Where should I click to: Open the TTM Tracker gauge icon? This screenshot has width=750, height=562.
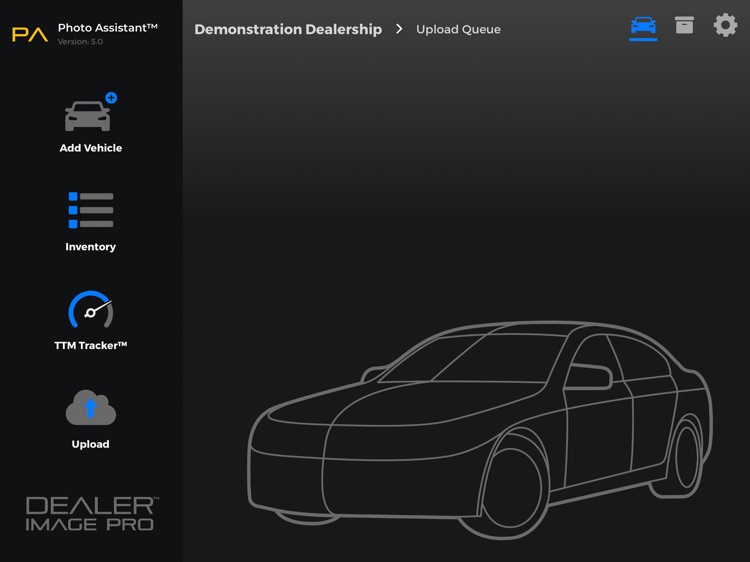point(91,309)
